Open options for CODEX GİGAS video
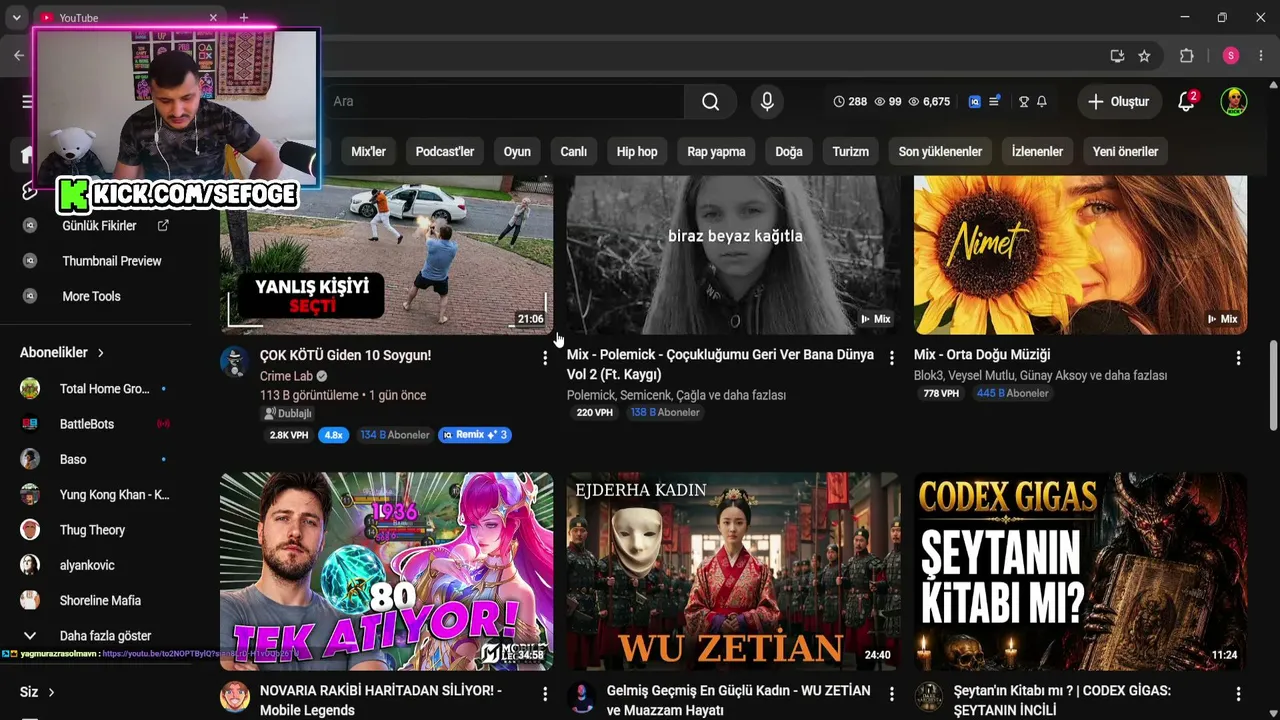 1238,693
